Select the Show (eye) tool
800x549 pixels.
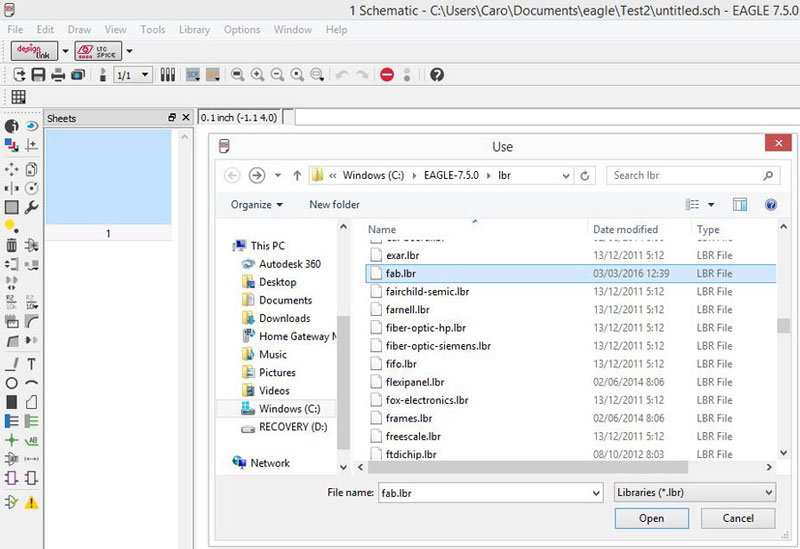32,126
